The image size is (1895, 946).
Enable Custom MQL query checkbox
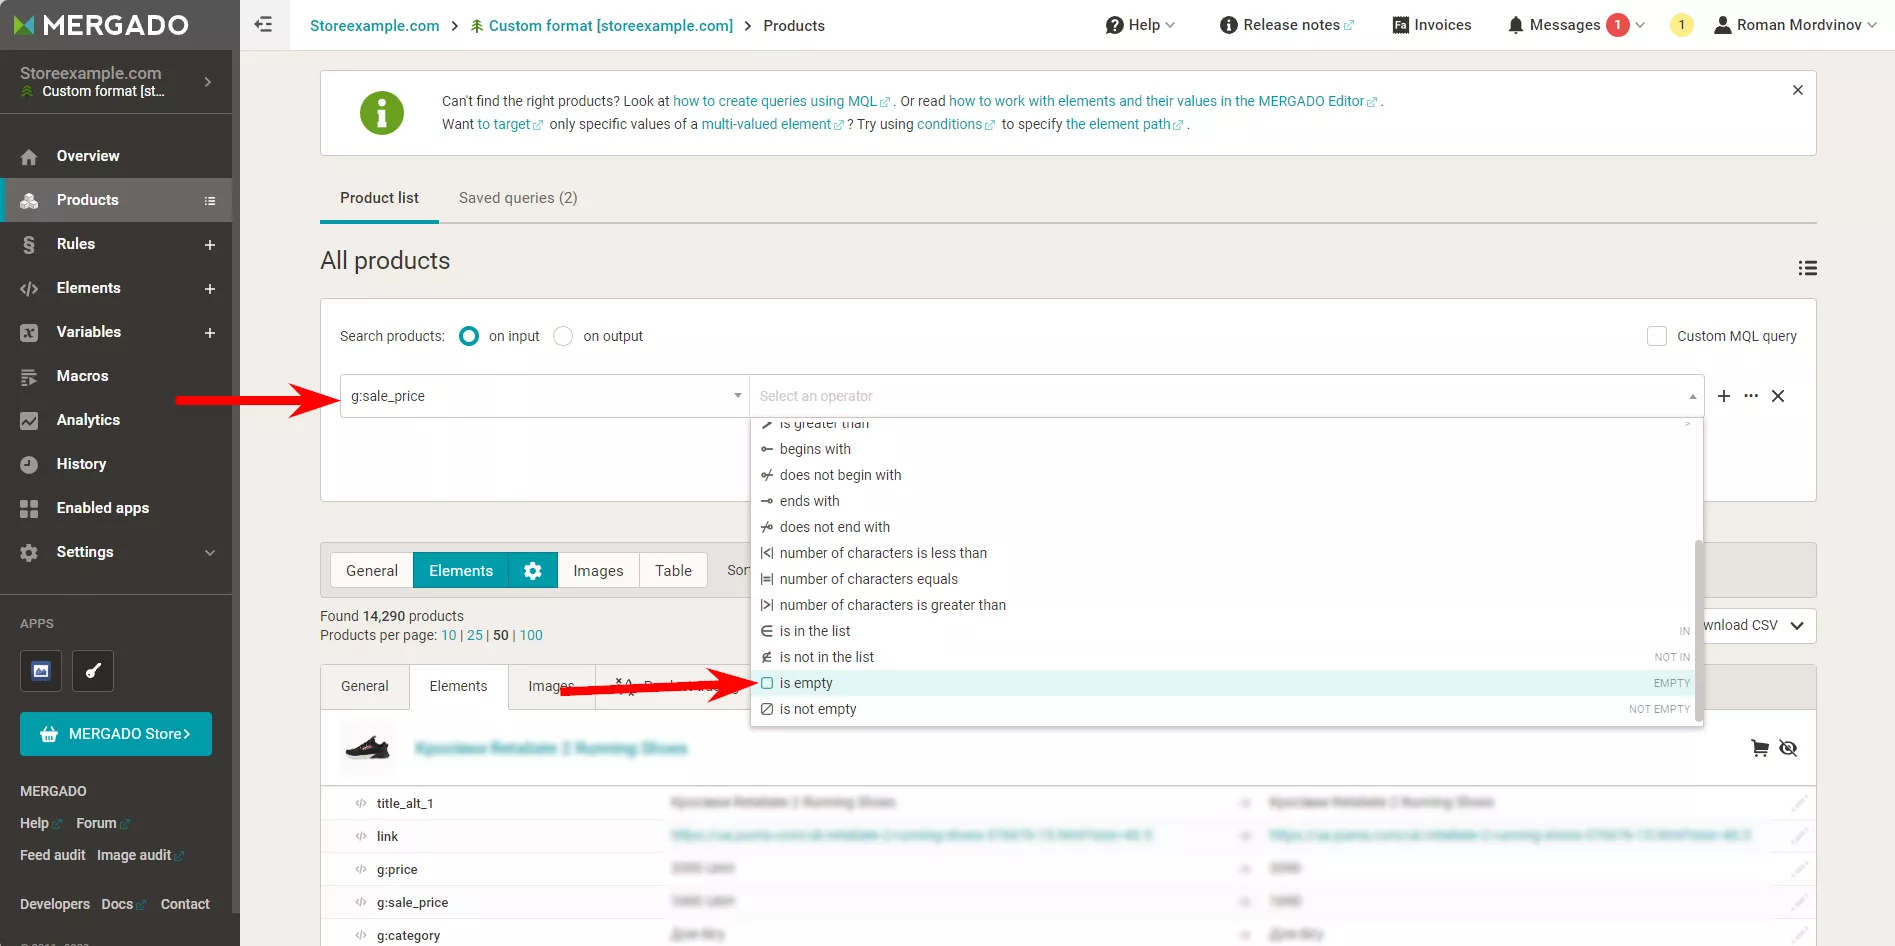[x=1657, y=336]
